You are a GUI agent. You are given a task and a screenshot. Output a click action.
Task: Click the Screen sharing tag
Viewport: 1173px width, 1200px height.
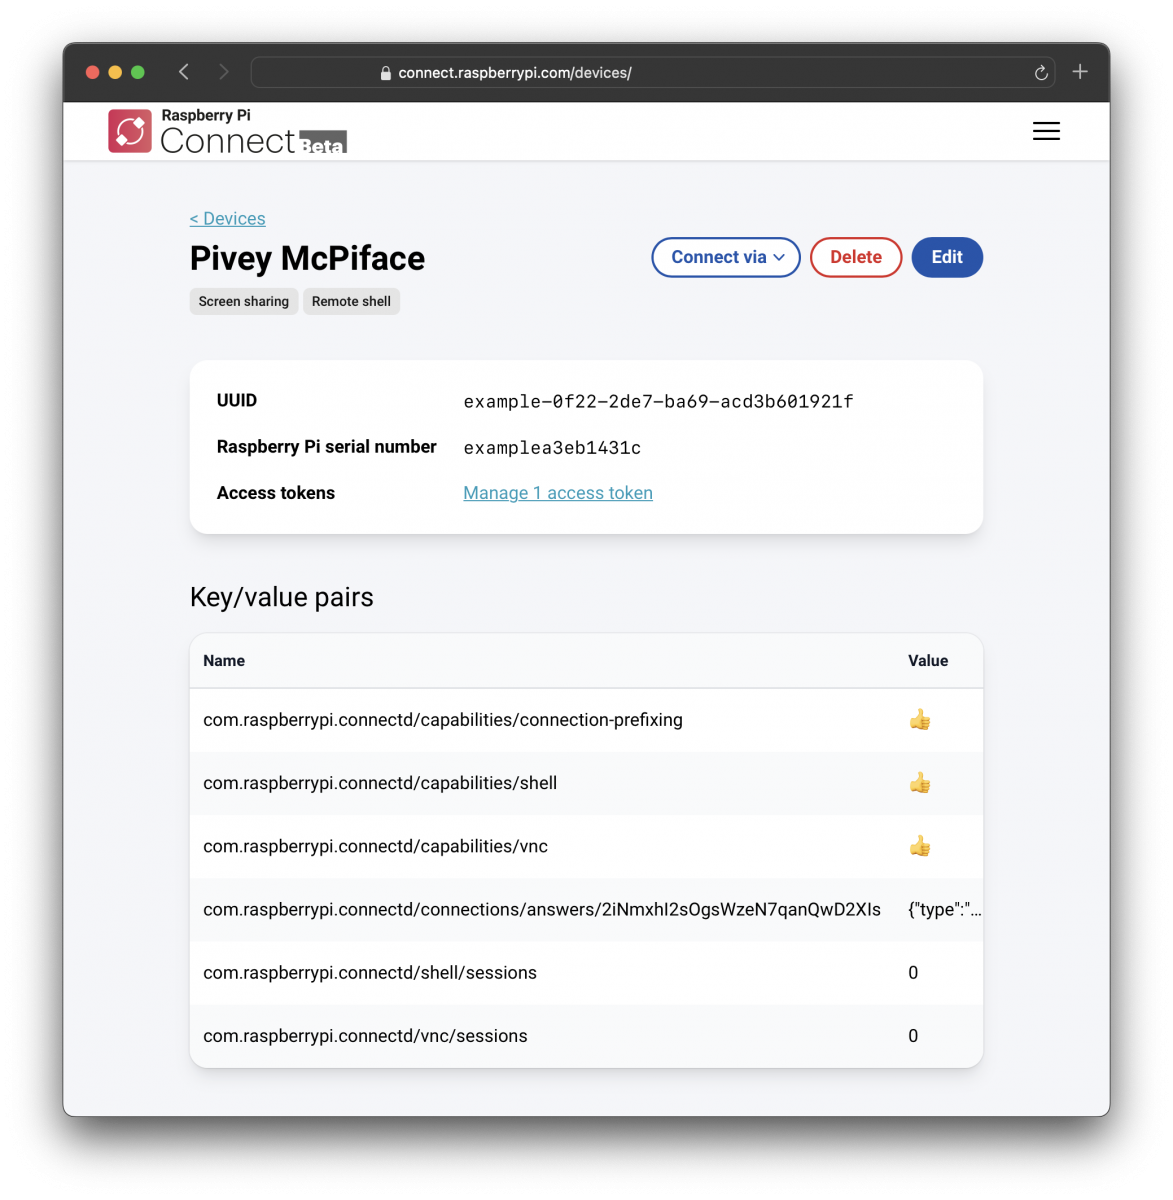244,301
